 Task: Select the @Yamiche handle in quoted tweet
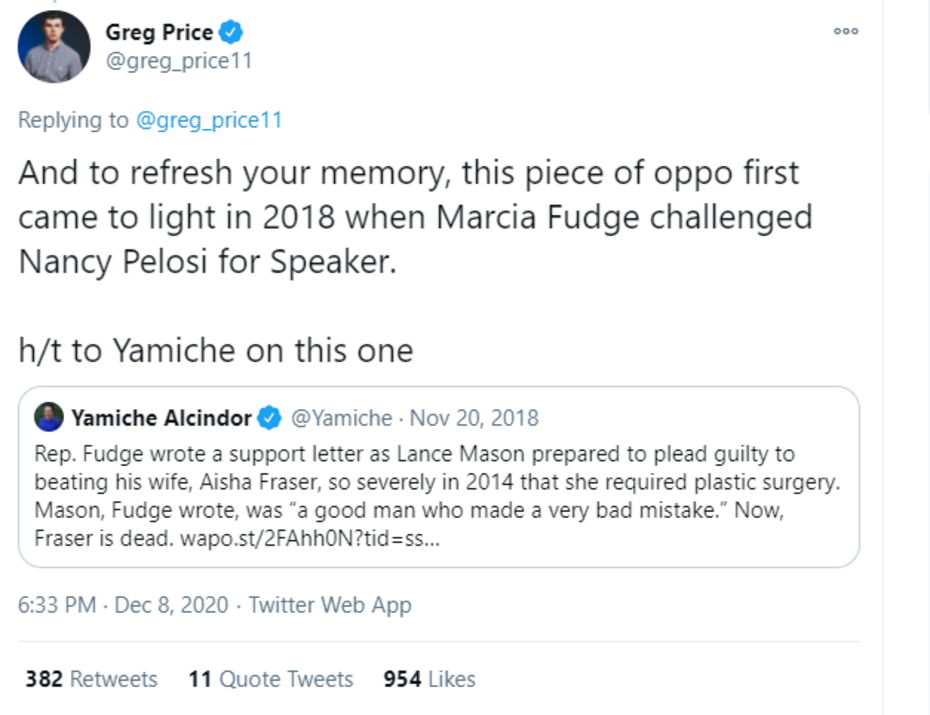click(341, 417)
